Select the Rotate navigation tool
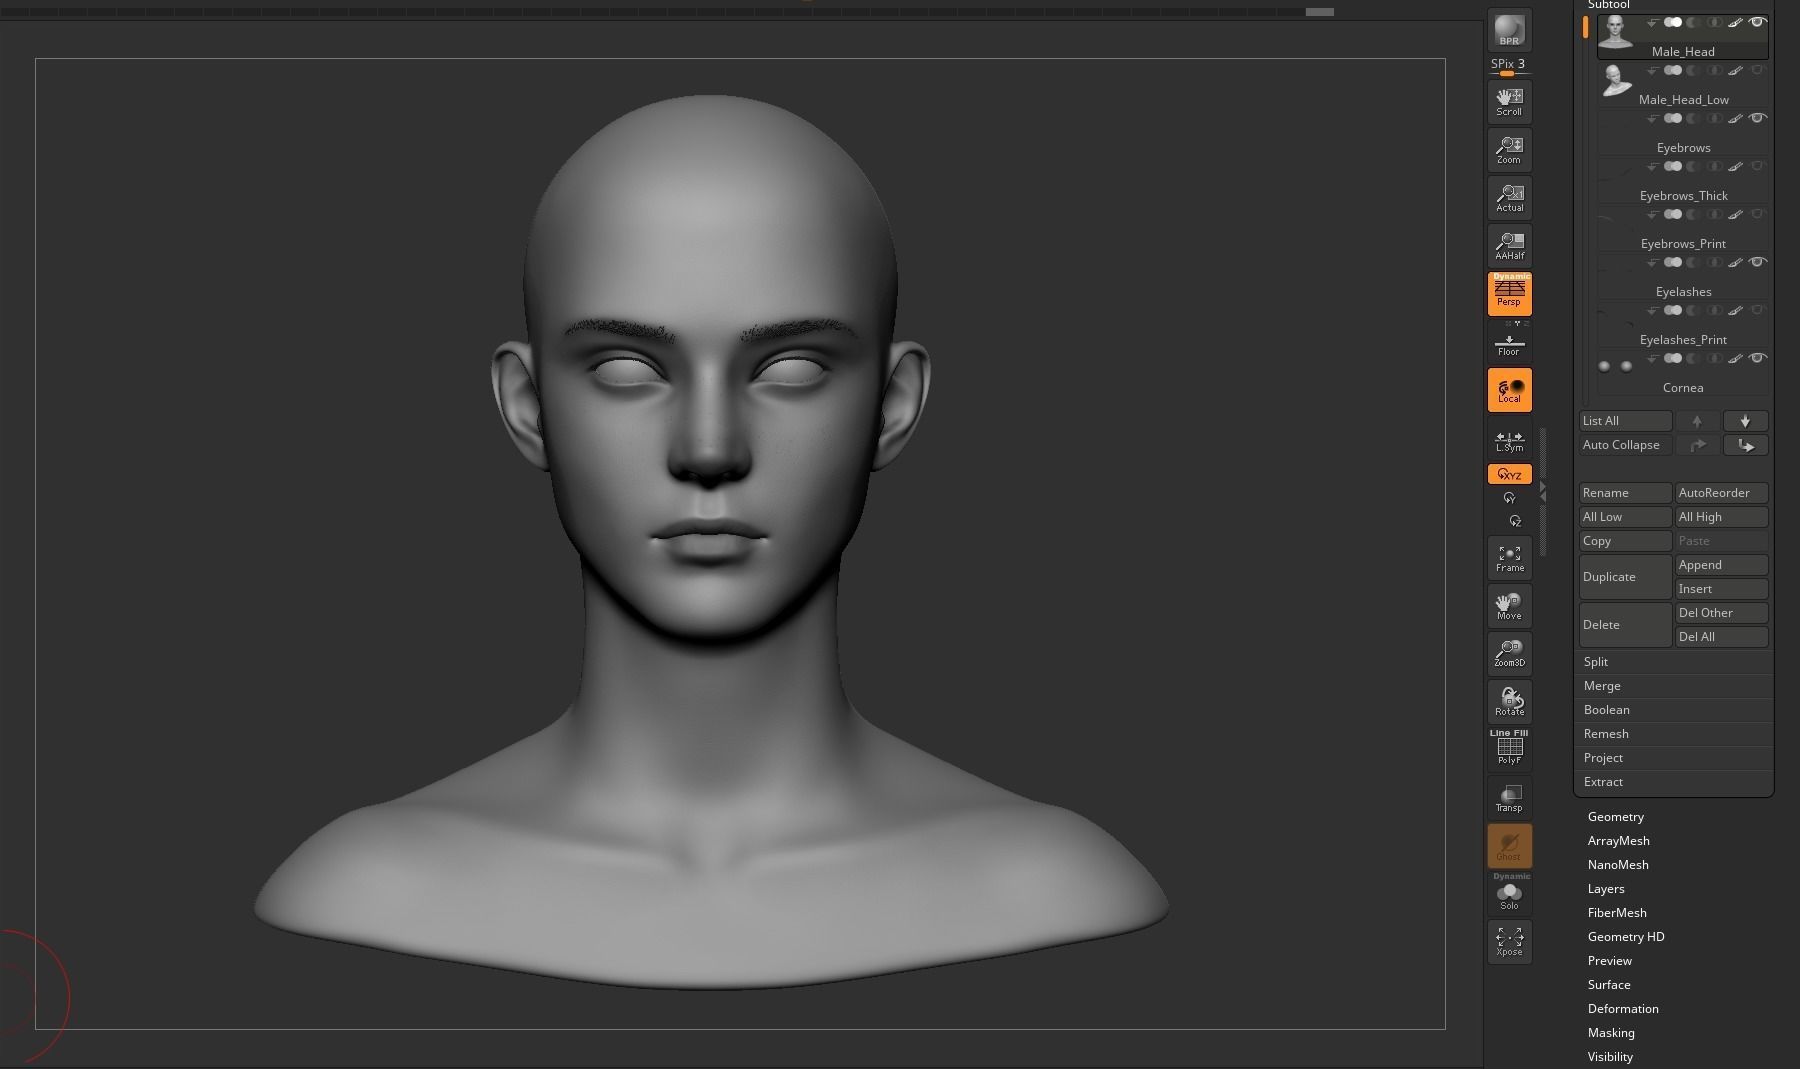 [x=1509, y=702]
